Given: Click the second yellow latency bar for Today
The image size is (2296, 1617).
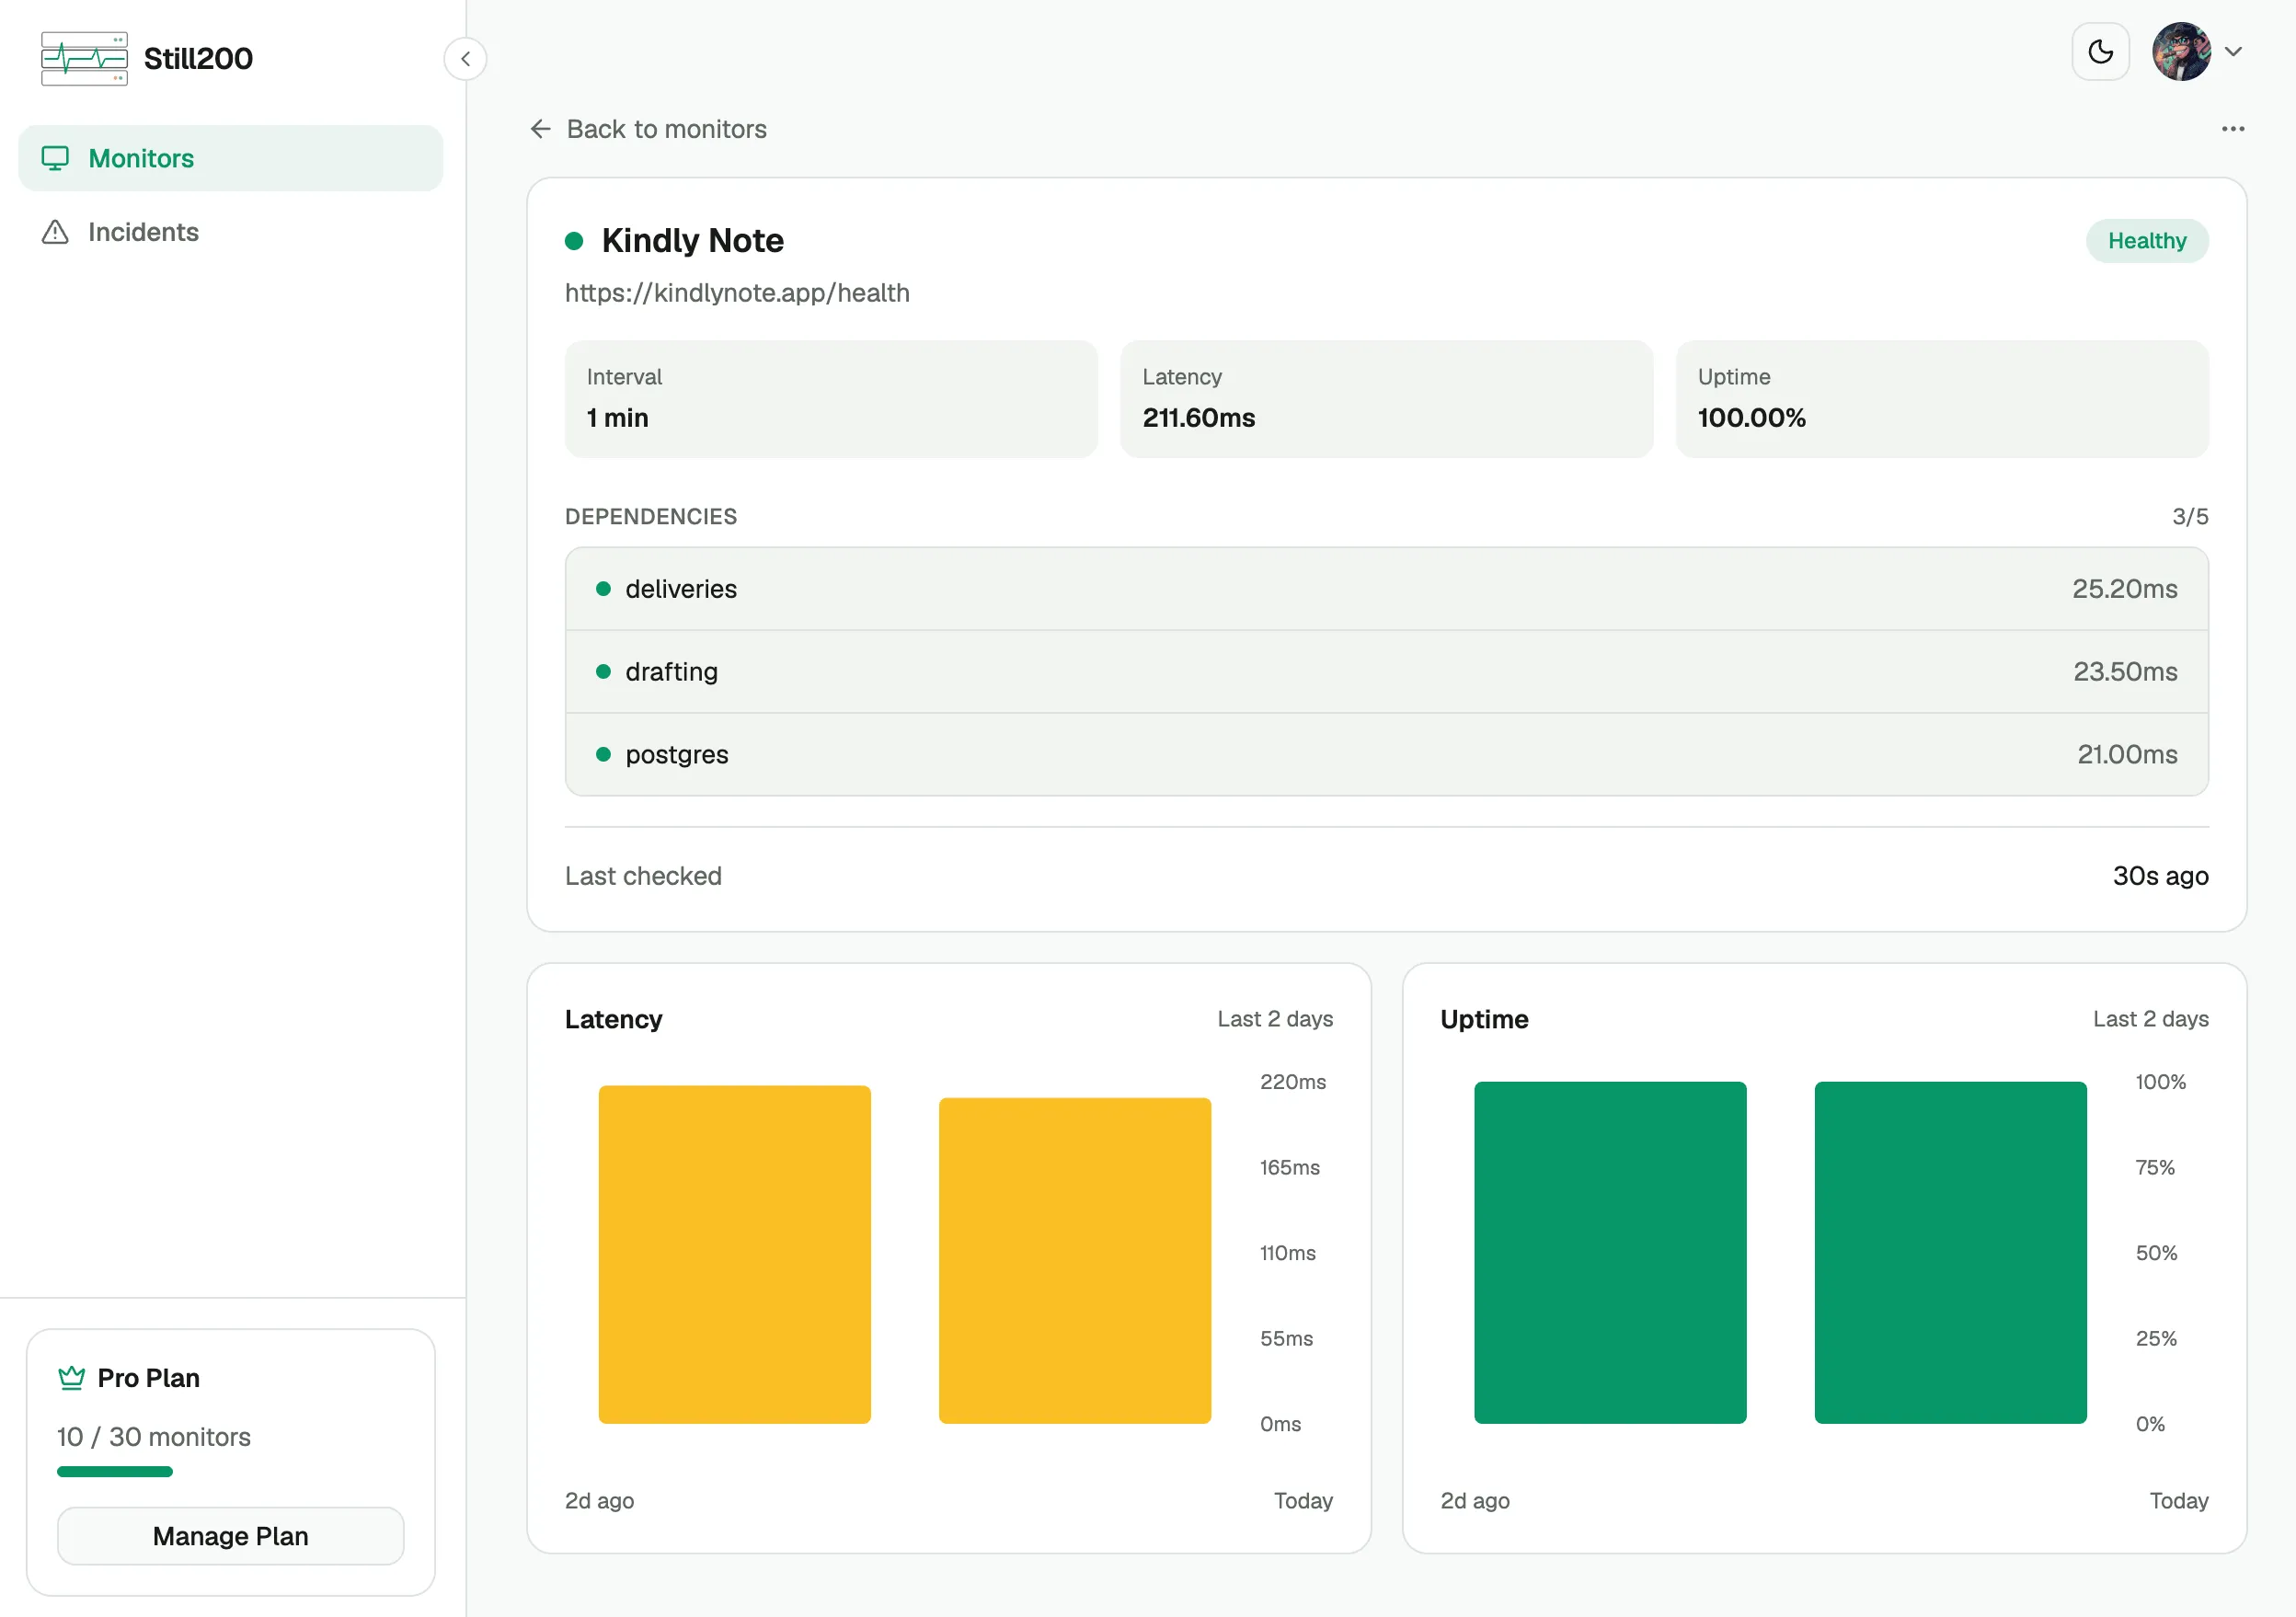Looking at the screenshot, I should pos(1075,1260).
